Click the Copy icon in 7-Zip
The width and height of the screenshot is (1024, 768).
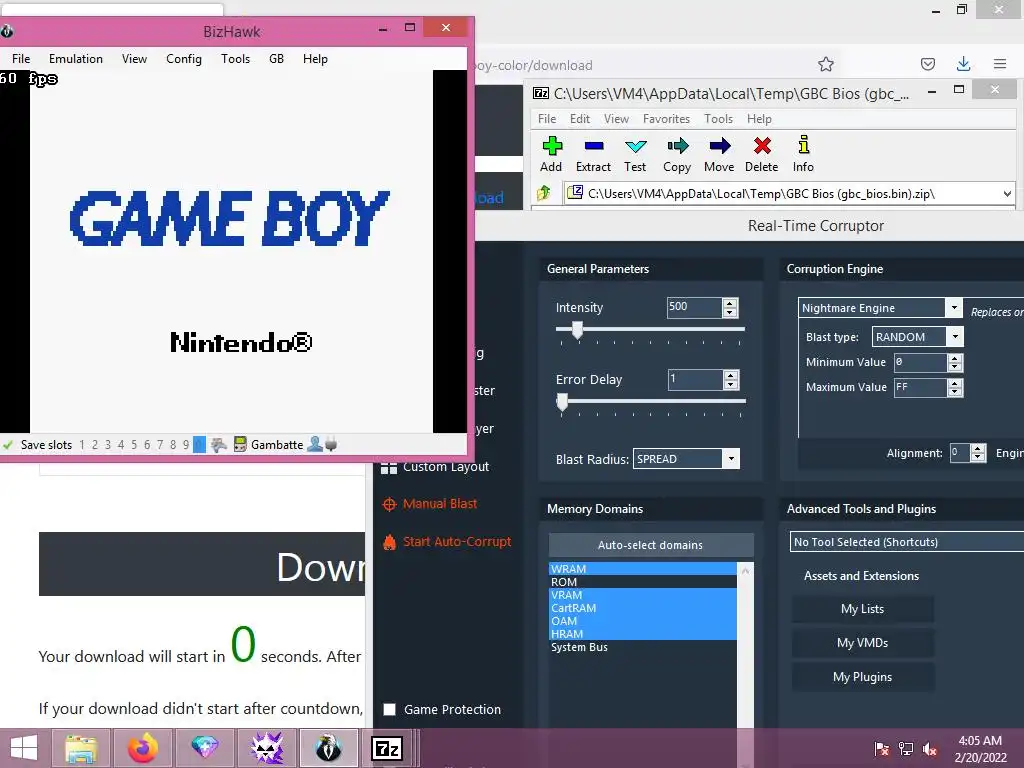(x=677, y=146)
